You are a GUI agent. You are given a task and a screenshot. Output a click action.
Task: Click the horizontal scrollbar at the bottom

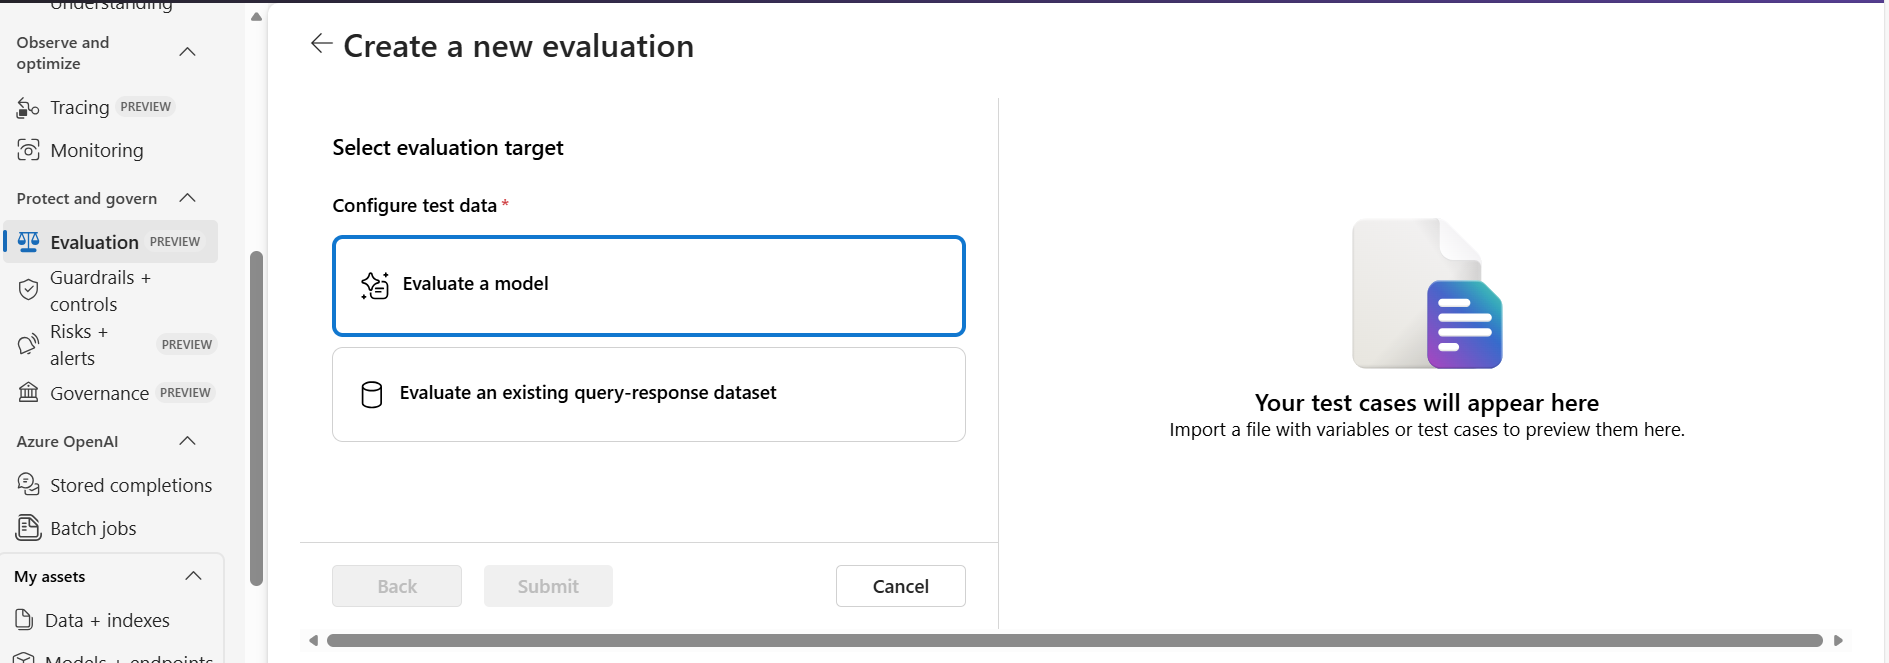pyautogui.click(x=1074, y=640)
